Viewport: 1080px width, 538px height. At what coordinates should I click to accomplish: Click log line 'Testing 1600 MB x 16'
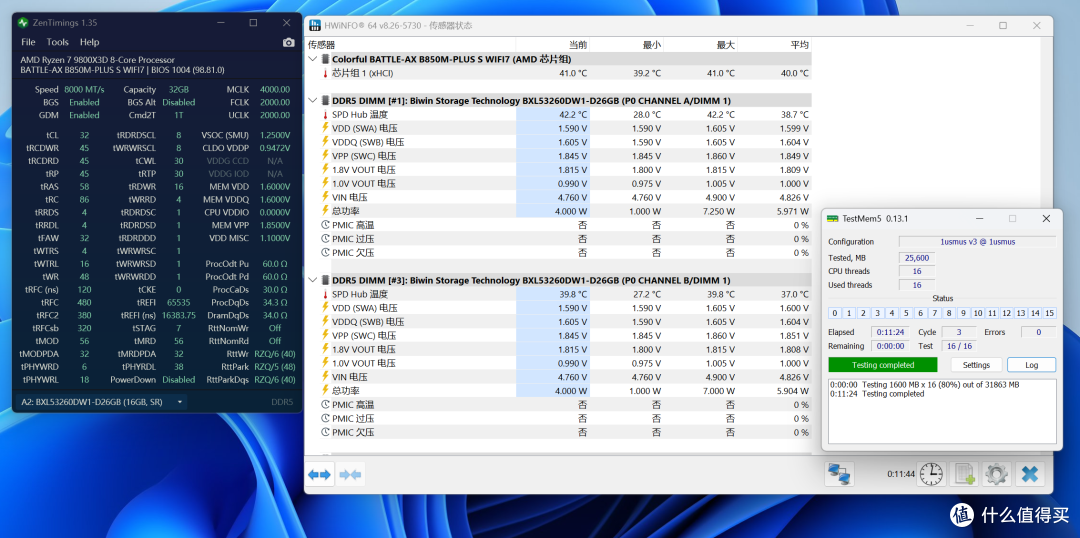(925, 385)
